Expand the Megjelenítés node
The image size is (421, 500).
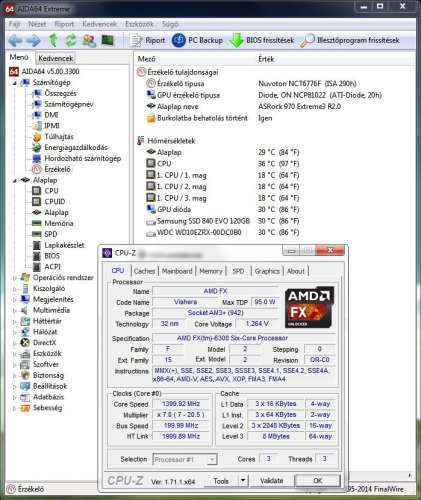[x=15, y=299]
